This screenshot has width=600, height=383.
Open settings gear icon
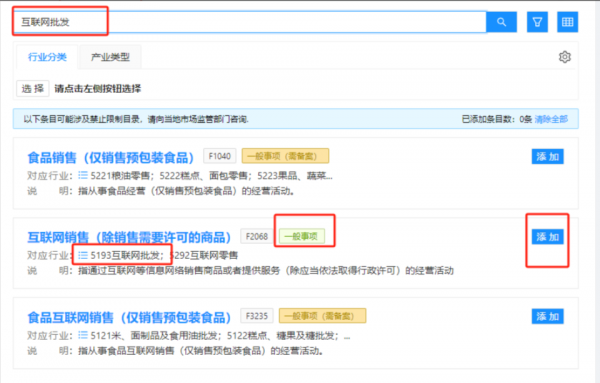564,57
